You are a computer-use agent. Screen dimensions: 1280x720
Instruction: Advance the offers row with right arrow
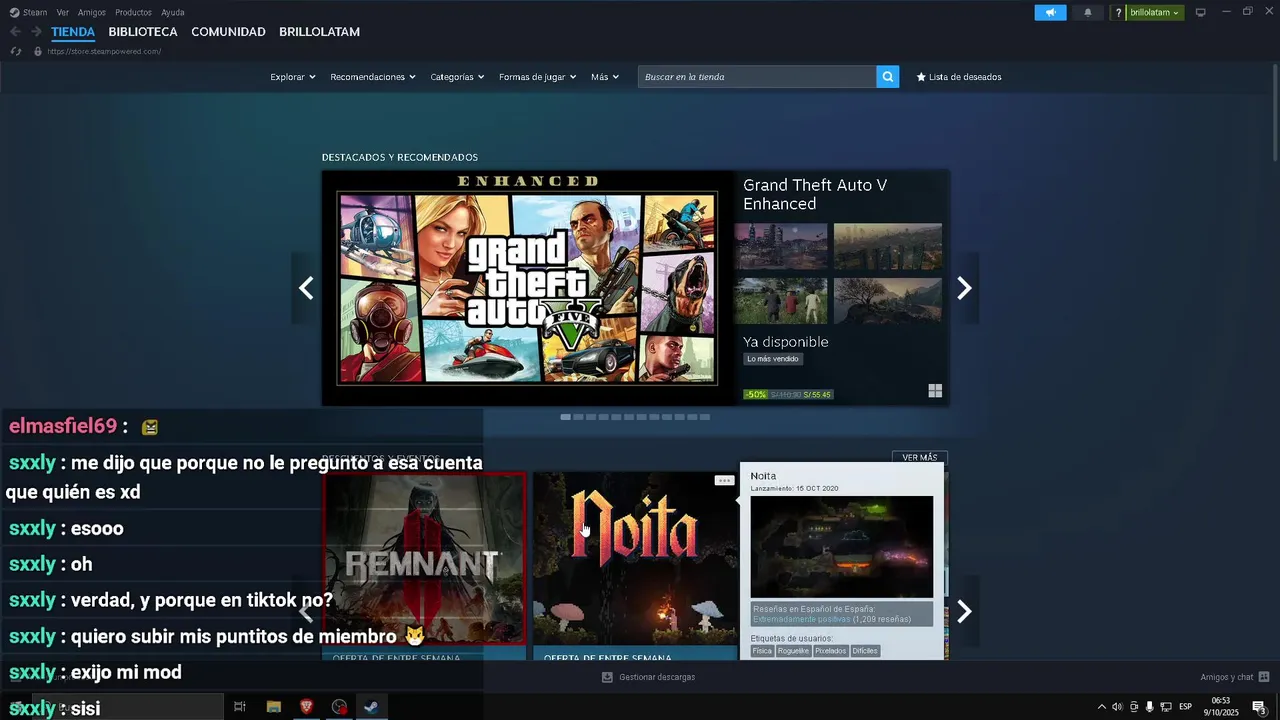pos(964,611)
